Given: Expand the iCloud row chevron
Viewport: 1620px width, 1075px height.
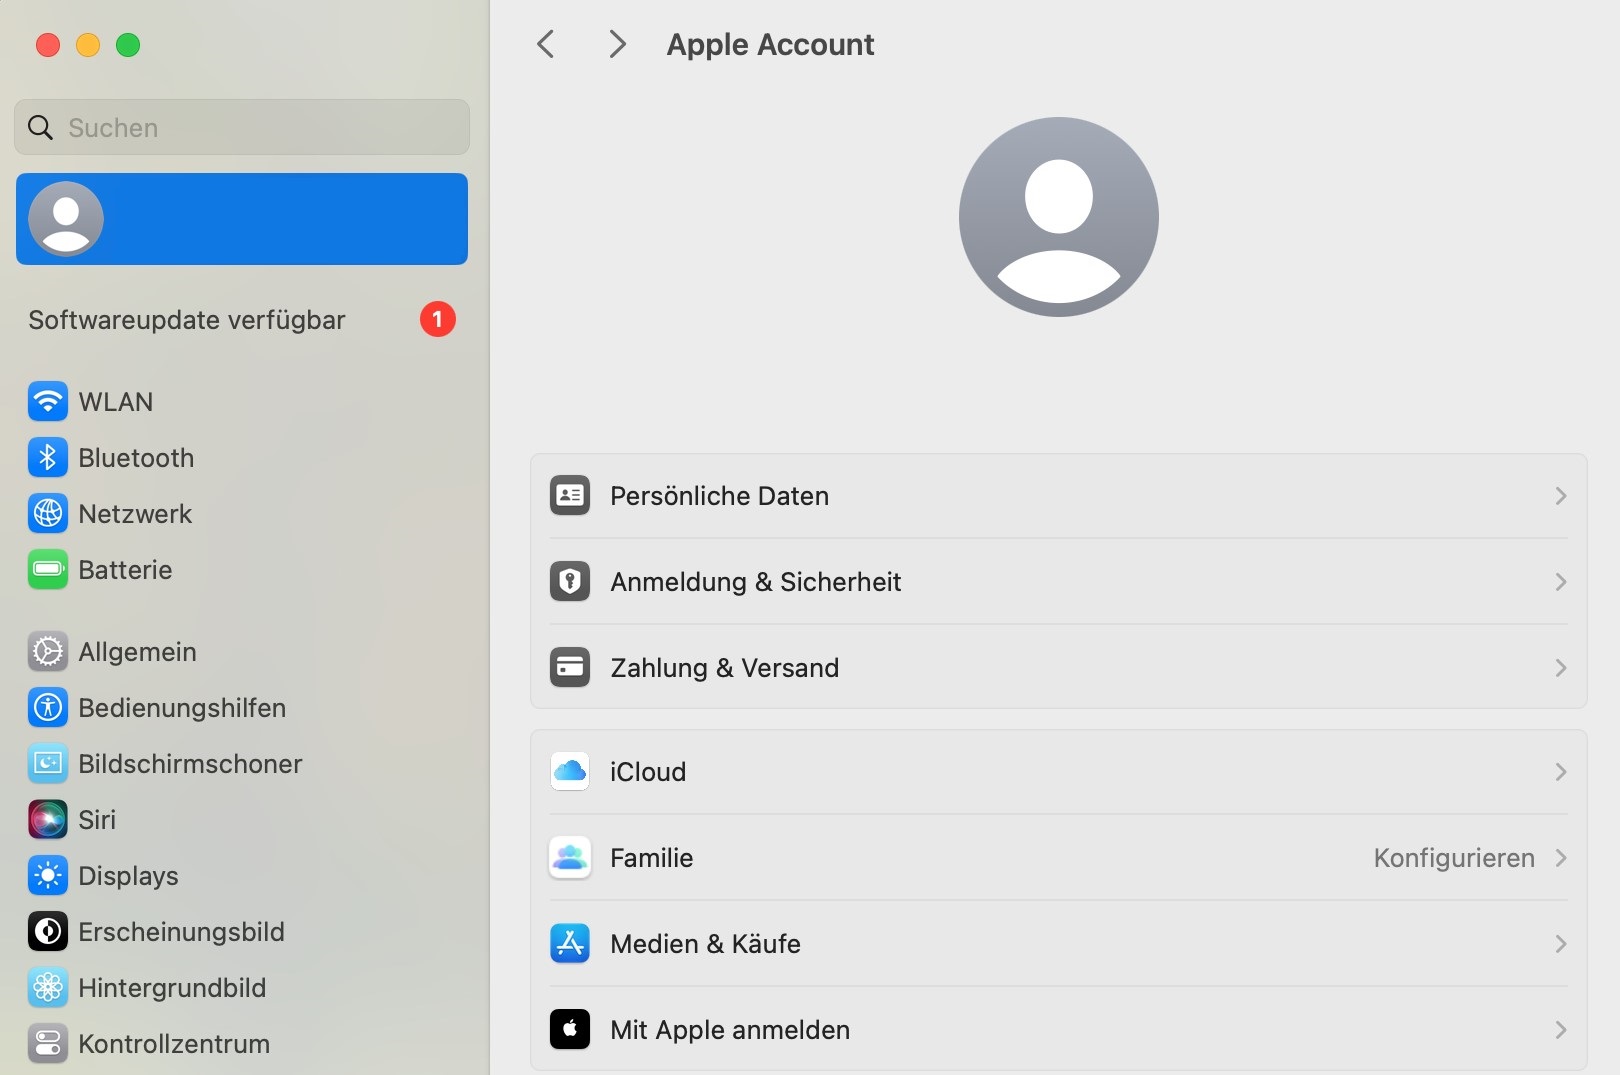Looking at the screenshot, I should click(1561, 772).
